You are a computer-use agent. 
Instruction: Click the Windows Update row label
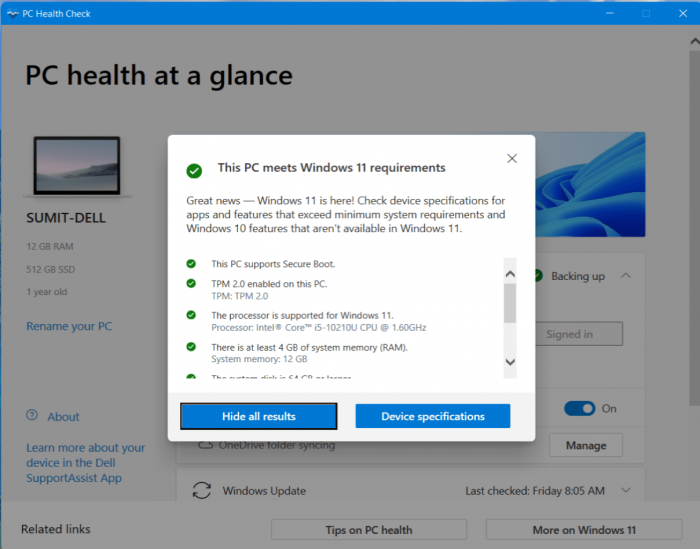(264, 491)
